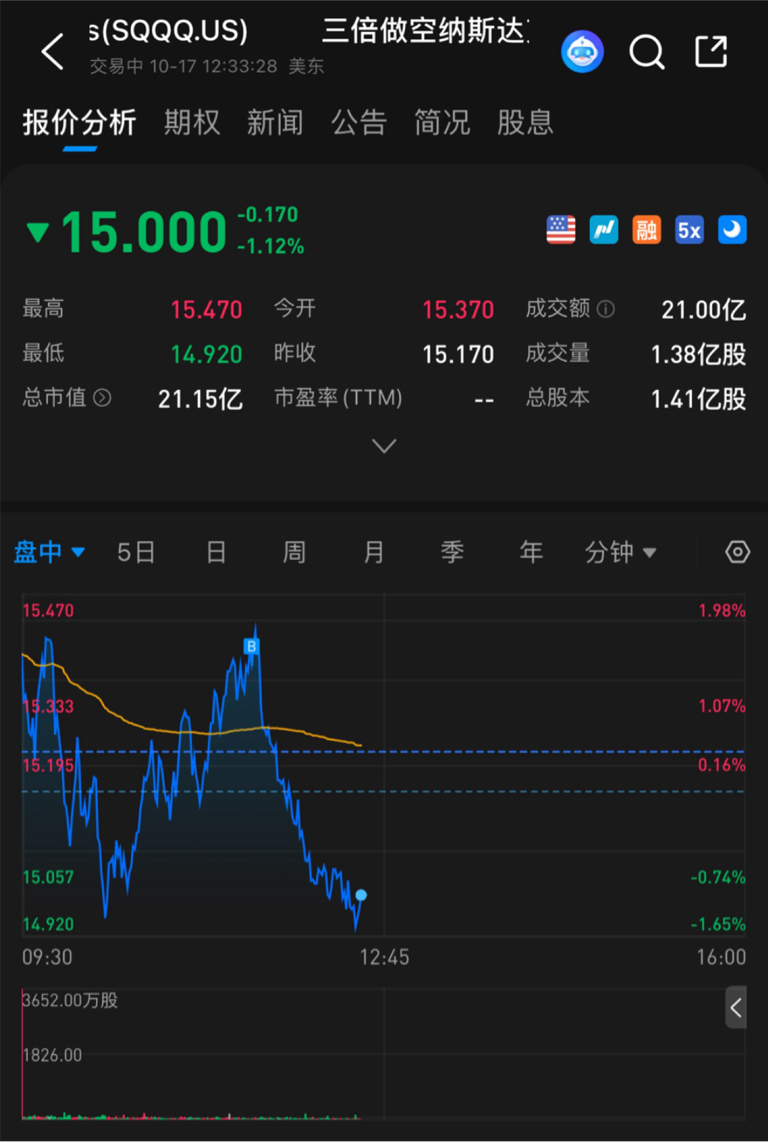Switch to the 新闻 tab
Image resolution: width=768 pixels, height=1142 pixels.
tap(275, 122)
